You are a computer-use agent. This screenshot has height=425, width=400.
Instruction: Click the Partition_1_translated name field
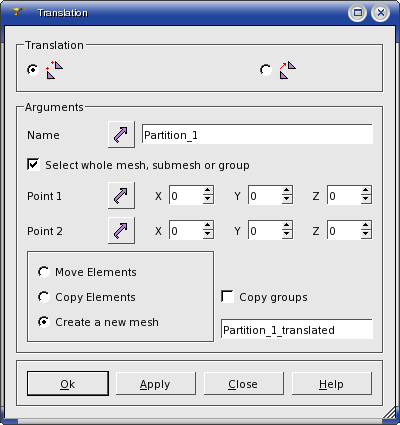click(297, 329)
